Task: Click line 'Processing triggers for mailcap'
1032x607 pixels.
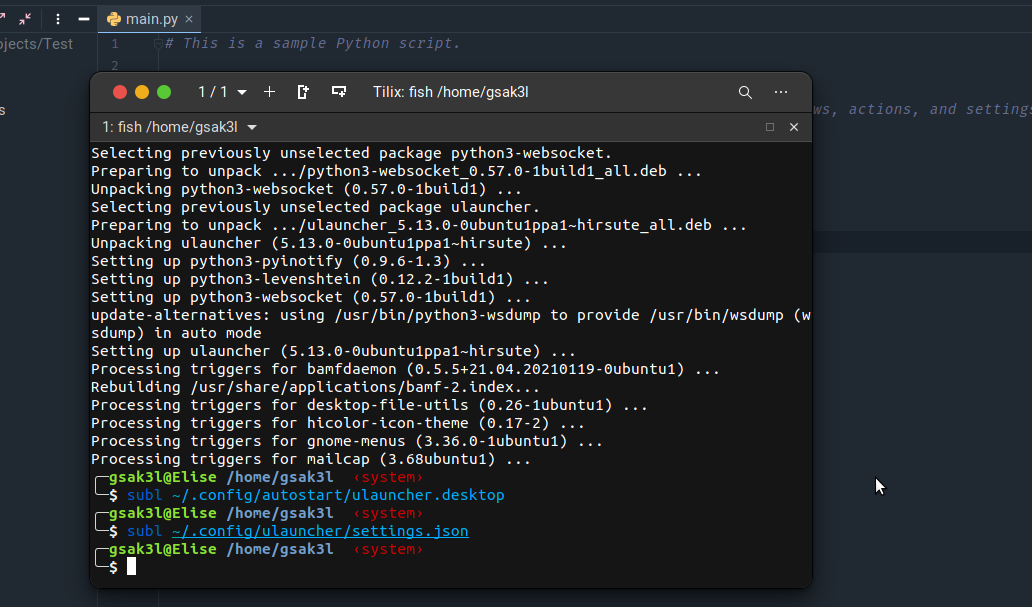Action: (311, 459)
